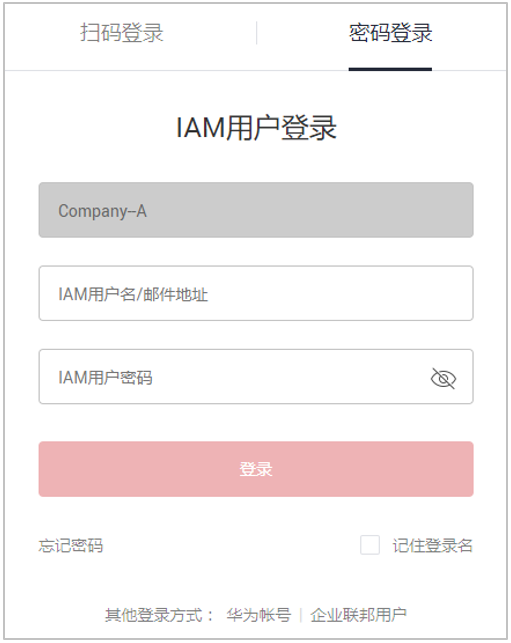Toggle password visibility eye icon
Screen dimensions: 511x643
click(443, 378)
